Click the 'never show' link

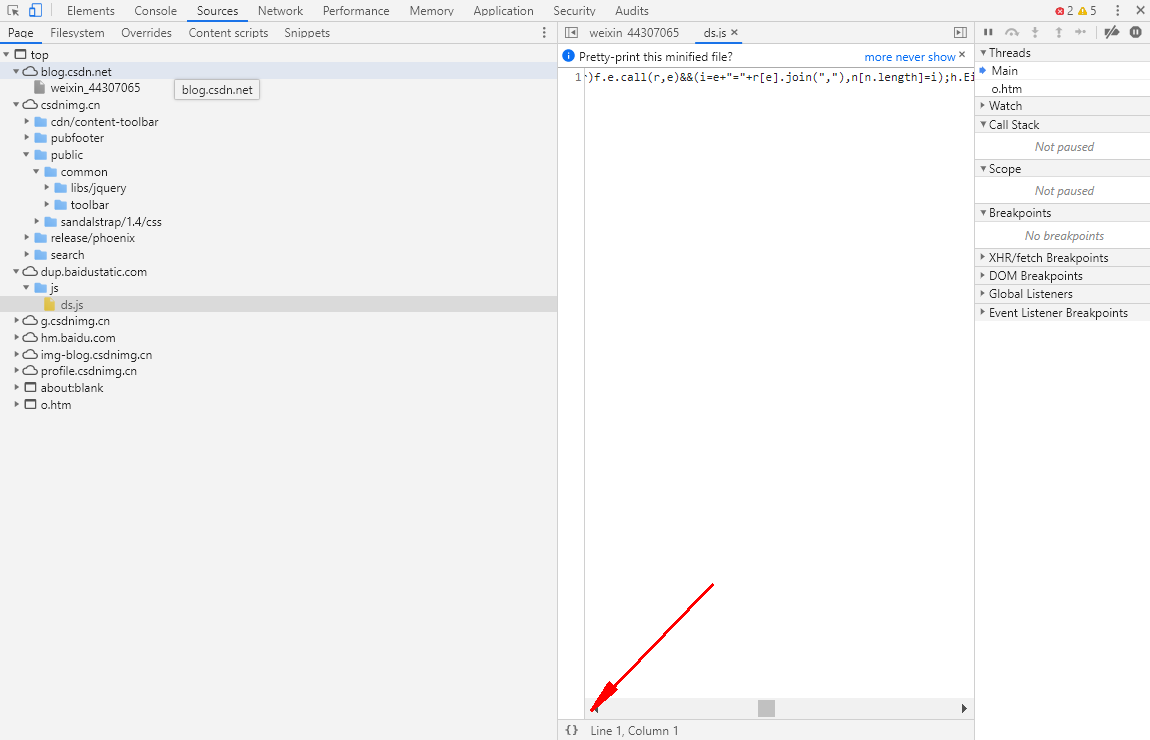click(926, 56)
